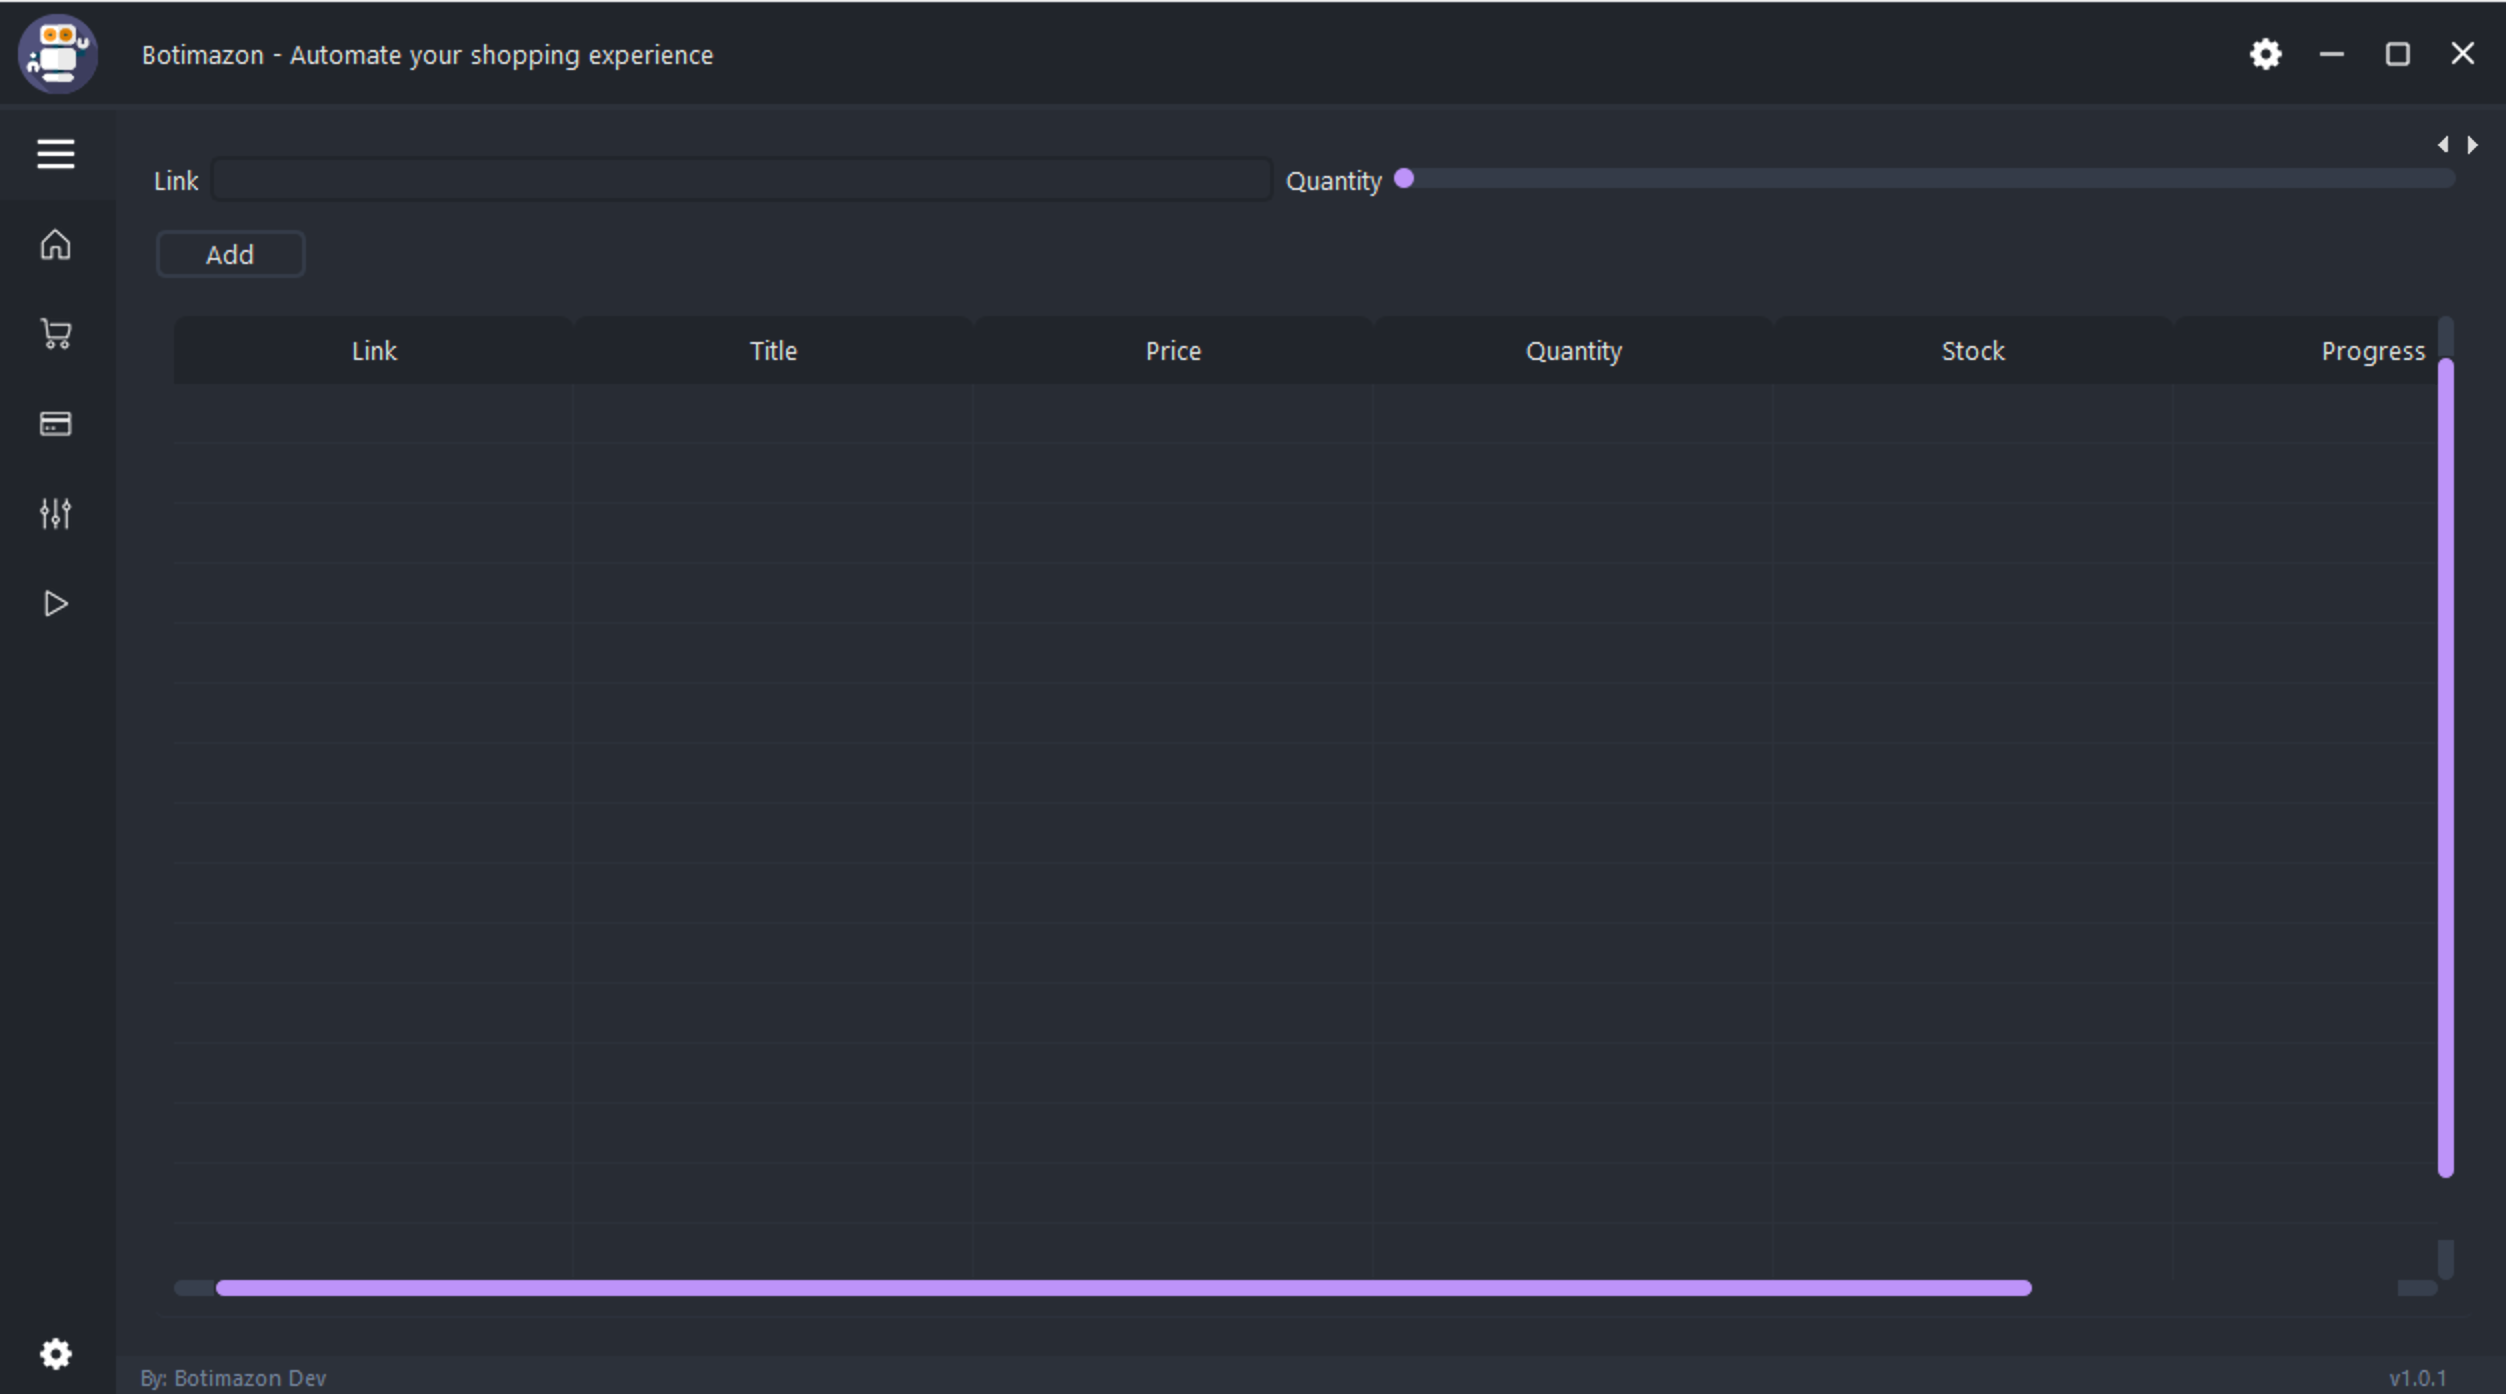Select the Stock column header

coord(1972,351)
